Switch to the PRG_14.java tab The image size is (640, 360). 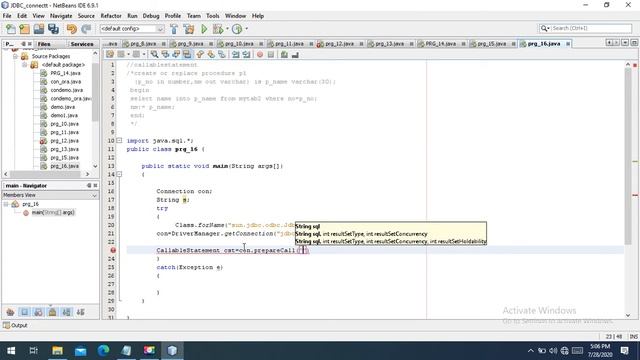pos(440,44)
